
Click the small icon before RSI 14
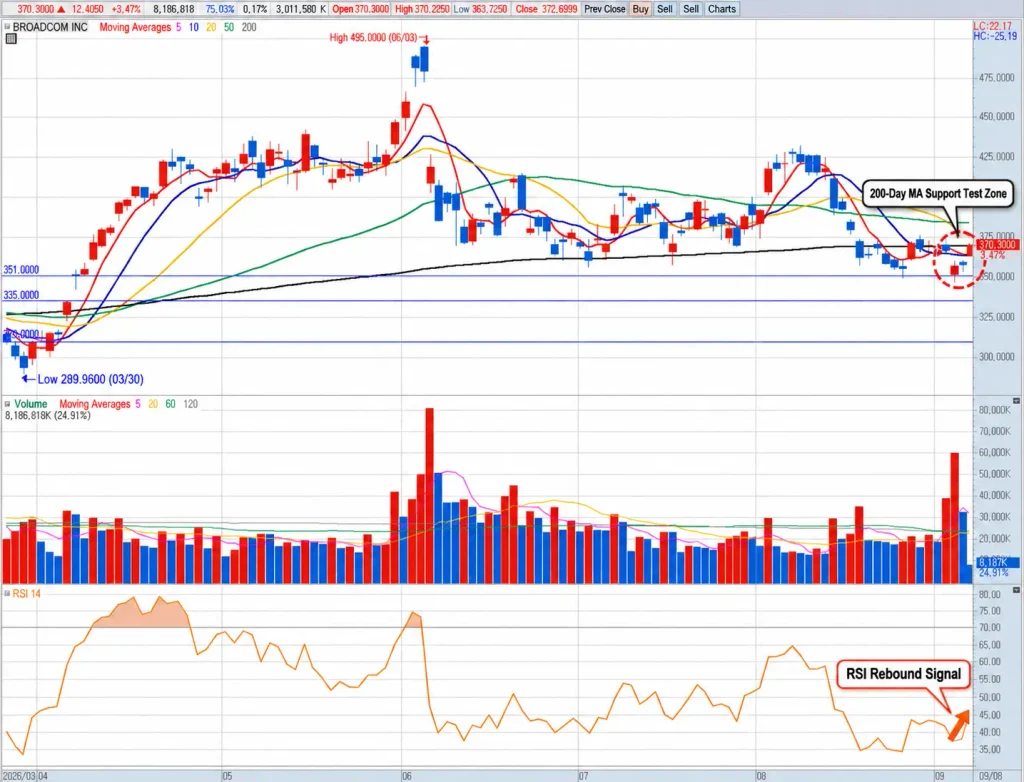pos(7,594)
